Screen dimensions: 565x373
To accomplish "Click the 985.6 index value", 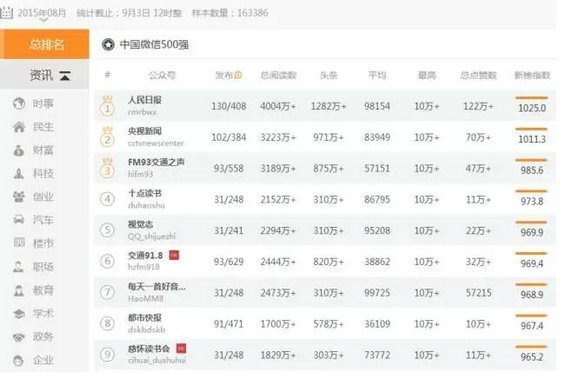I will [x=532, y=170].
